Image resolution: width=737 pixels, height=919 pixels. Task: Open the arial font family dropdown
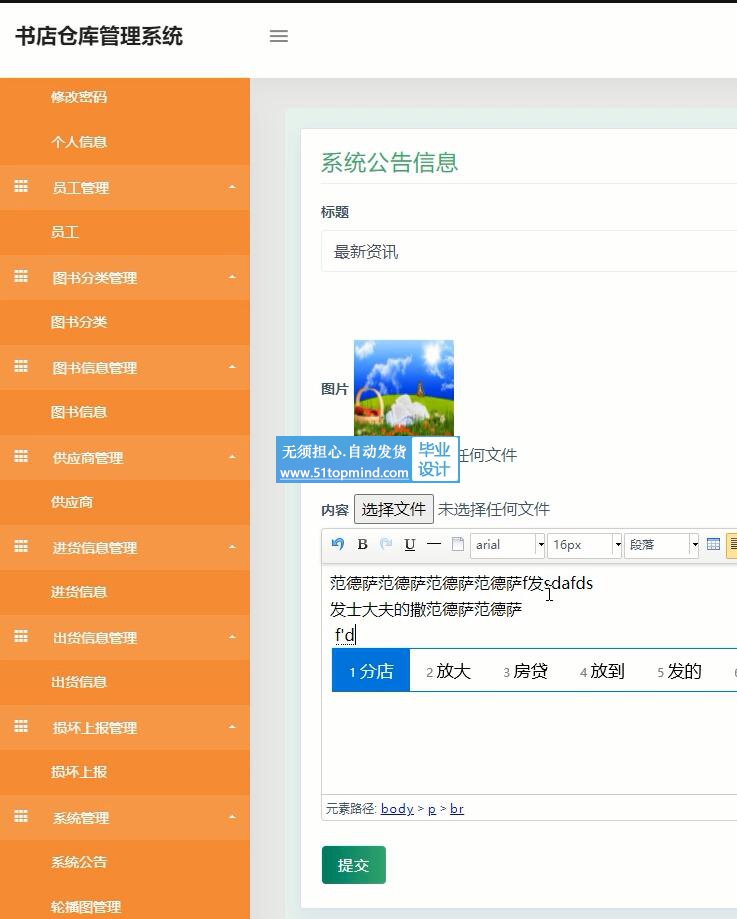coord(508,545)
